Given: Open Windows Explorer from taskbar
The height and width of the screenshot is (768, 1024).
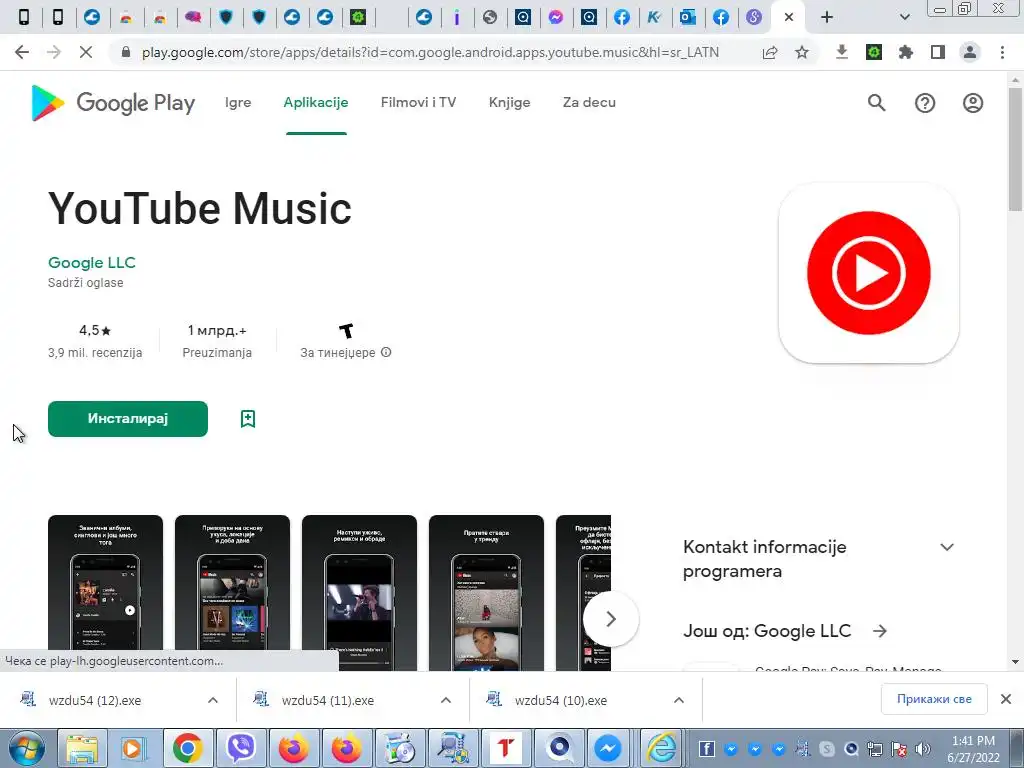Looking at the screenshot, I should 80,748.
